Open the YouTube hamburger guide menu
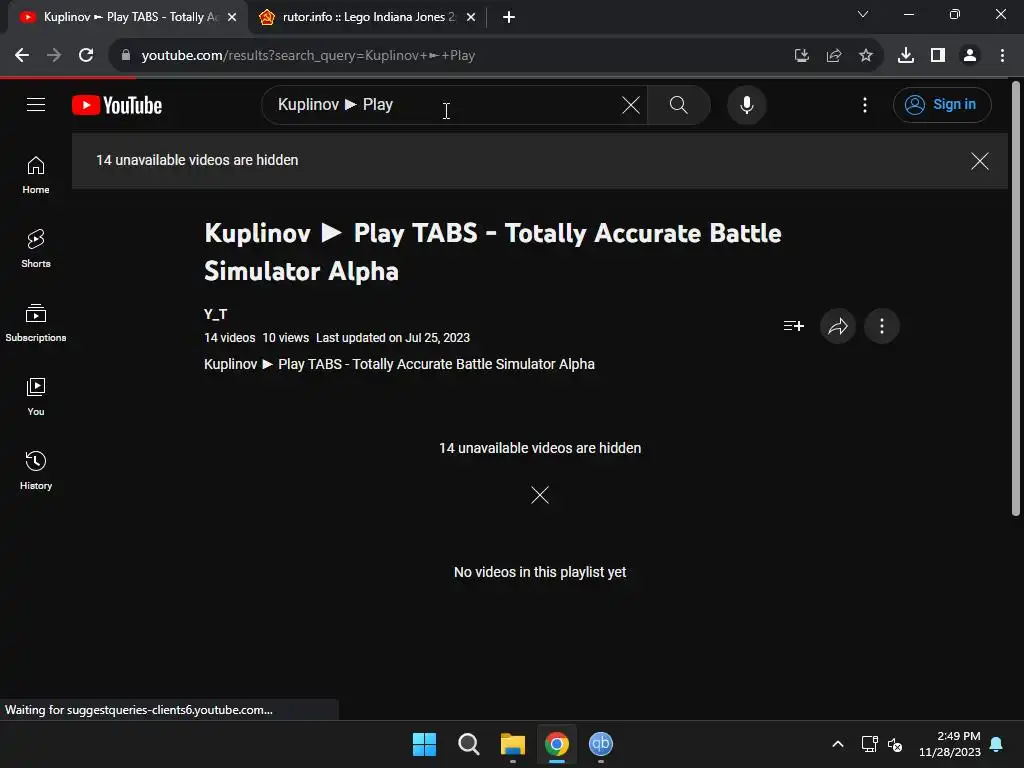Viewport: 1024px width, 768px height. (x=36, y=104)
